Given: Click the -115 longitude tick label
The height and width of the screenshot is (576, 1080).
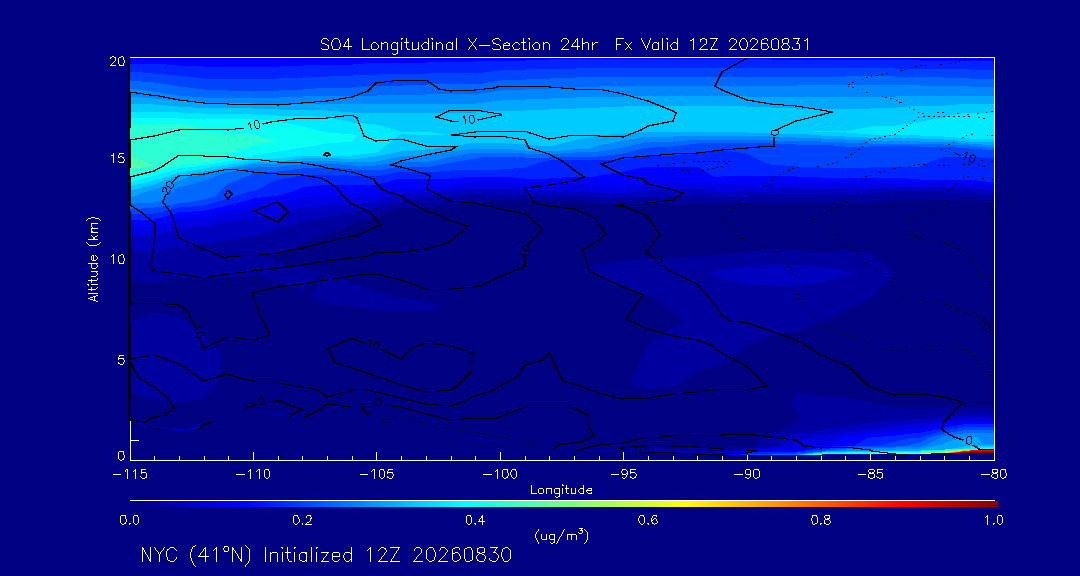Looking at the screenshot, I should [129, 475].
